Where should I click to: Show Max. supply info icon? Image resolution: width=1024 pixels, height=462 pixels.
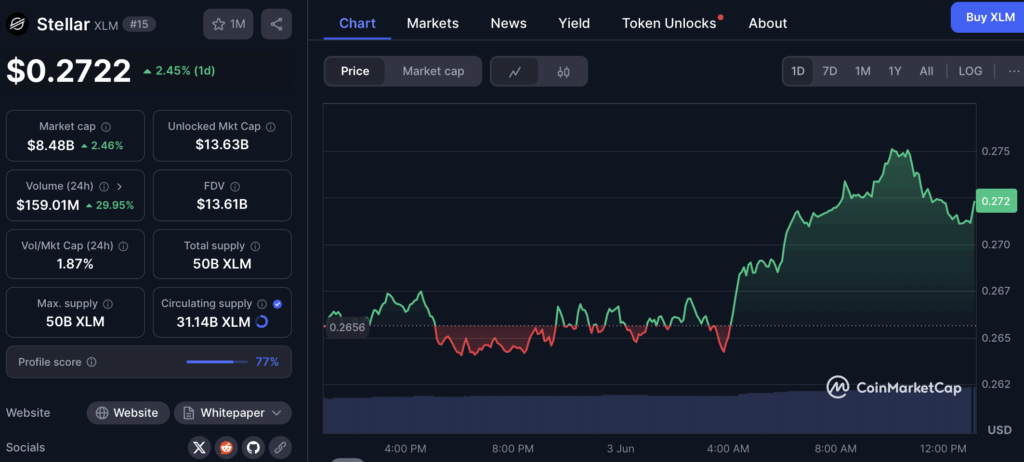(108, 304)
